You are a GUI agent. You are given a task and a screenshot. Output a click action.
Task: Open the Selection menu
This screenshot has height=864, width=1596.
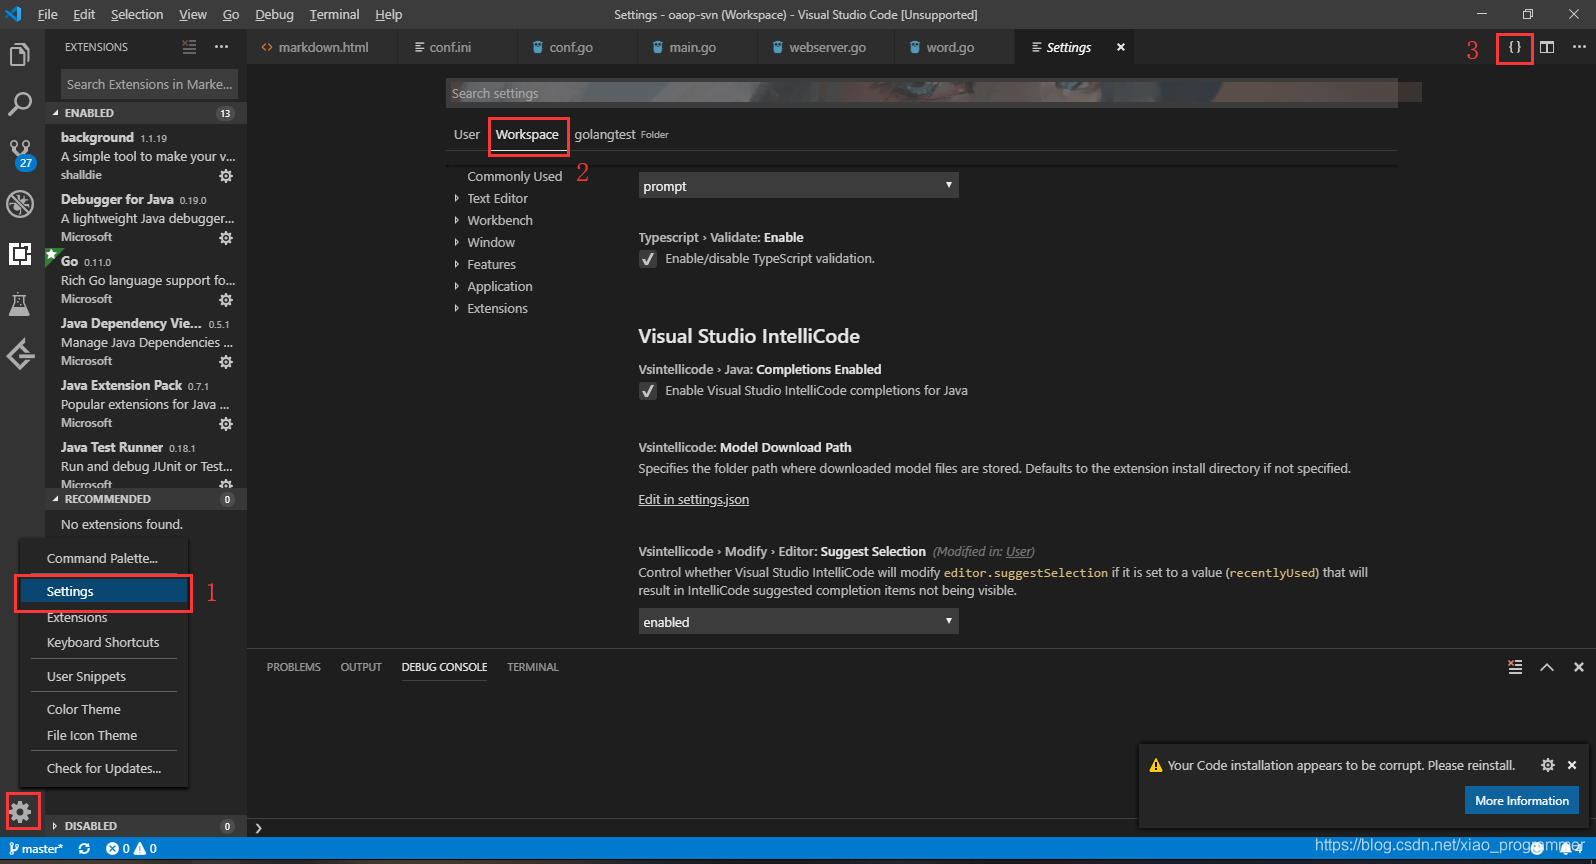click(137, 14)
